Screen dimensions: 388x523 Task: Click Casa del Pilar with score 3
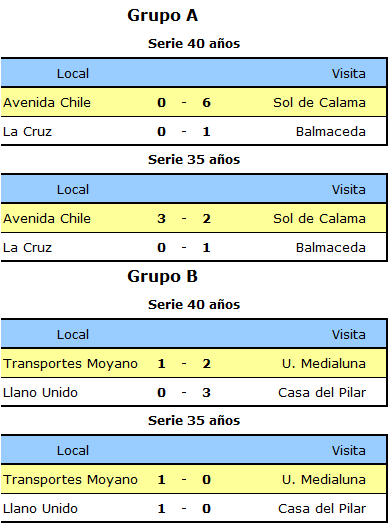(322, 393)
